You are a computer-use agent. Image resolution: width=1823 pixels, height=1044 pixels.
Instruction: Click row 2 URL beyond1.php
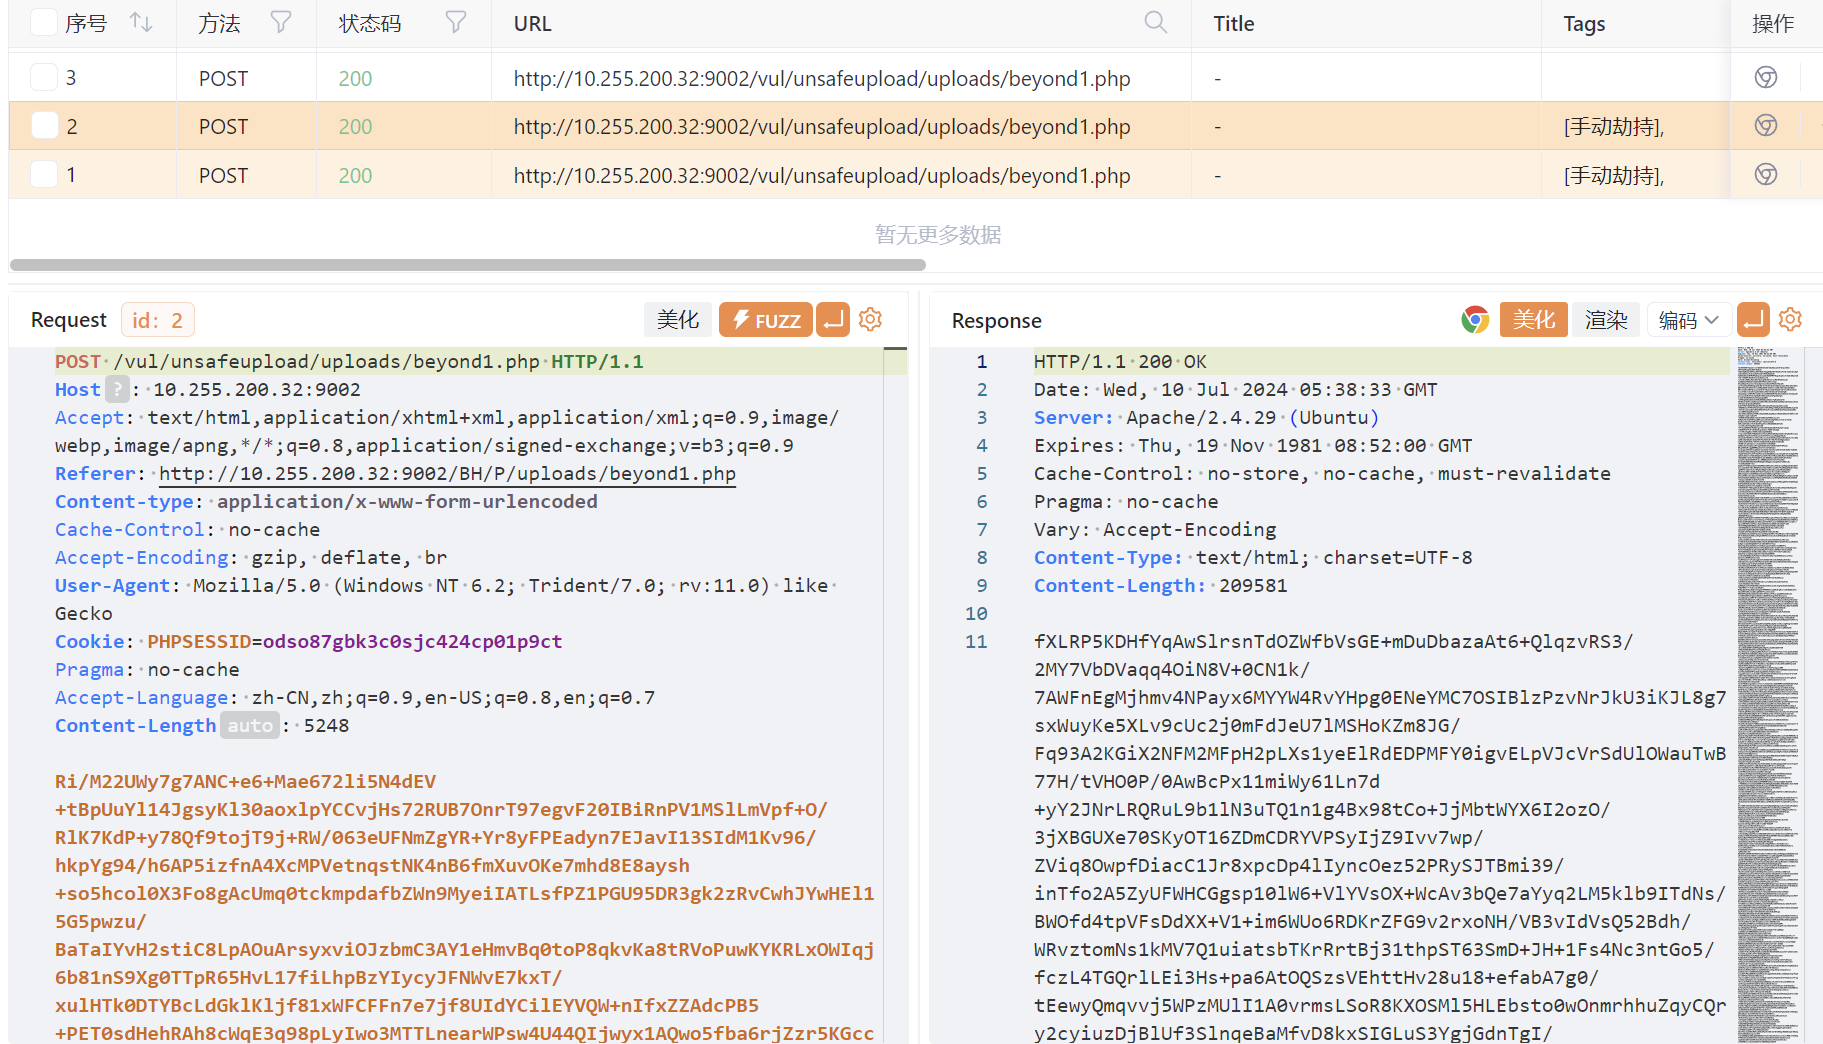(822, 126)
